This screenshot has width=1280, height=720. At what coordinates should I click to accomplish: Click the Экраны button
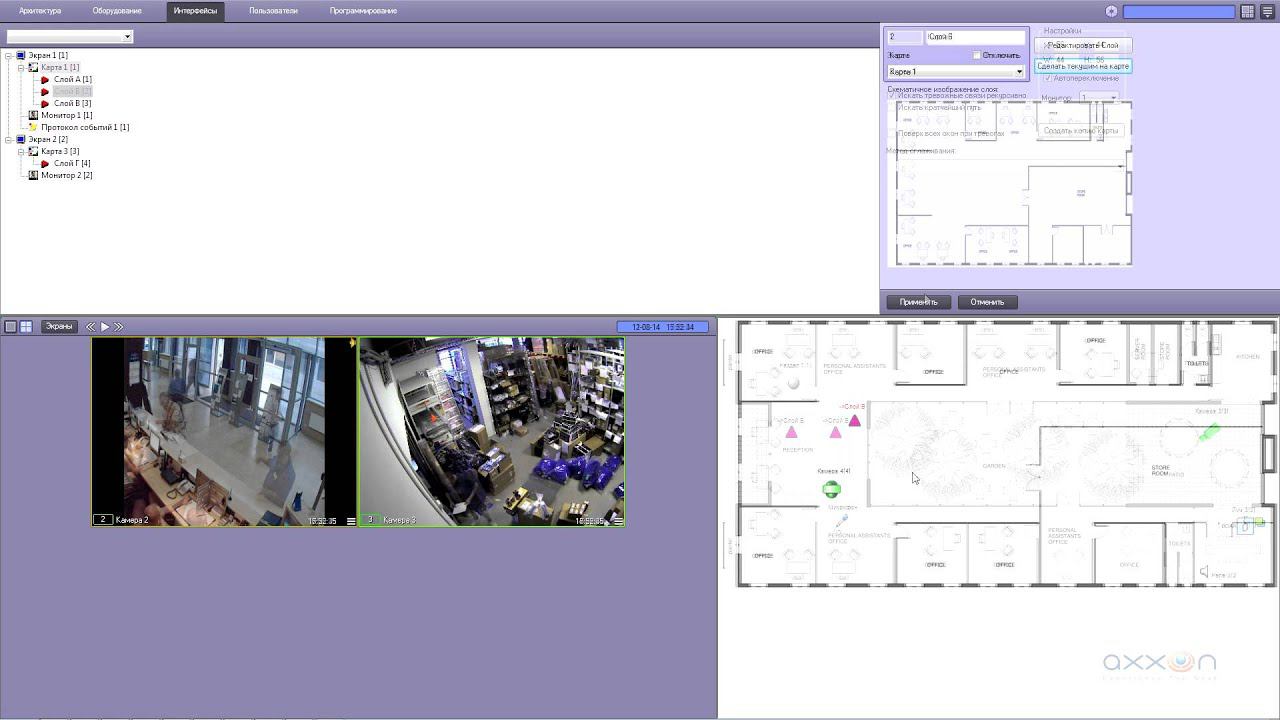59,327
